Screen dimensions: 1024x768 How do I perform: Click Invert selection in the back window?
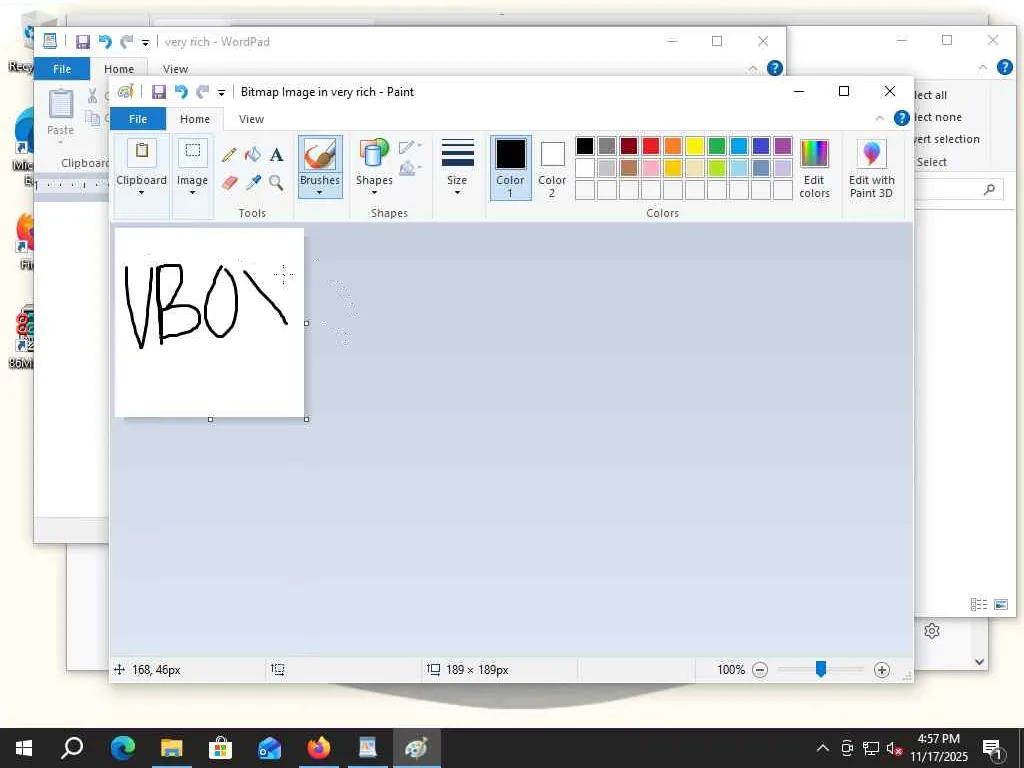coord(946,139)
